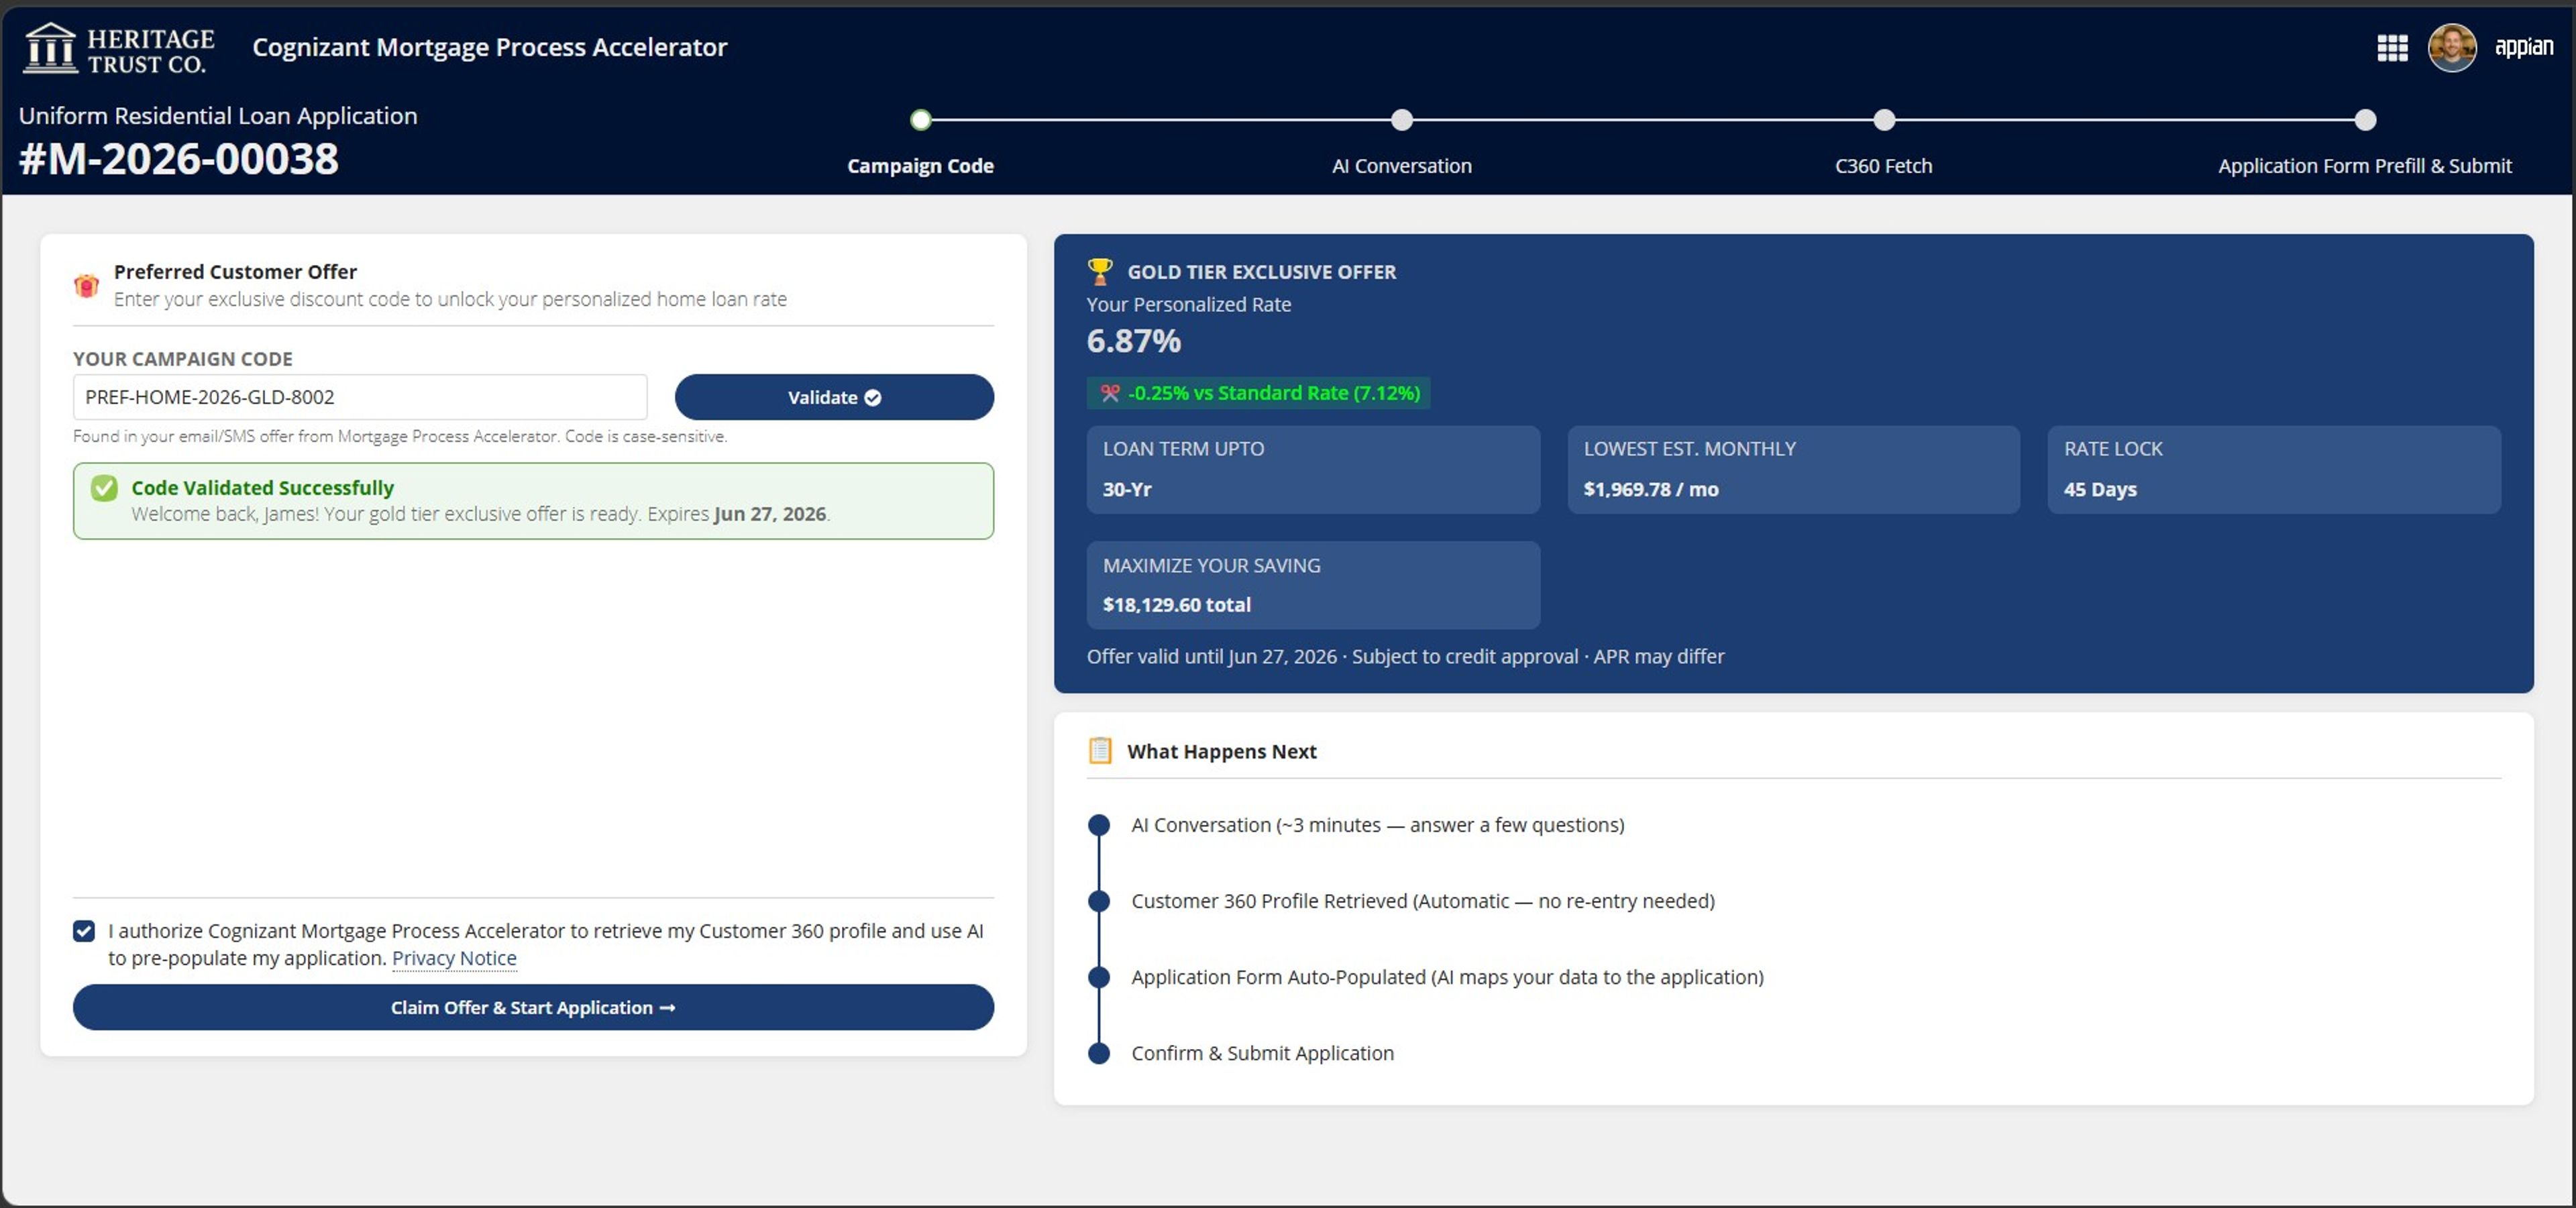Click the scissors icon in rate discount badge
Viewport: 2576px width, 1208px height.
click(x=1110, y=393)
